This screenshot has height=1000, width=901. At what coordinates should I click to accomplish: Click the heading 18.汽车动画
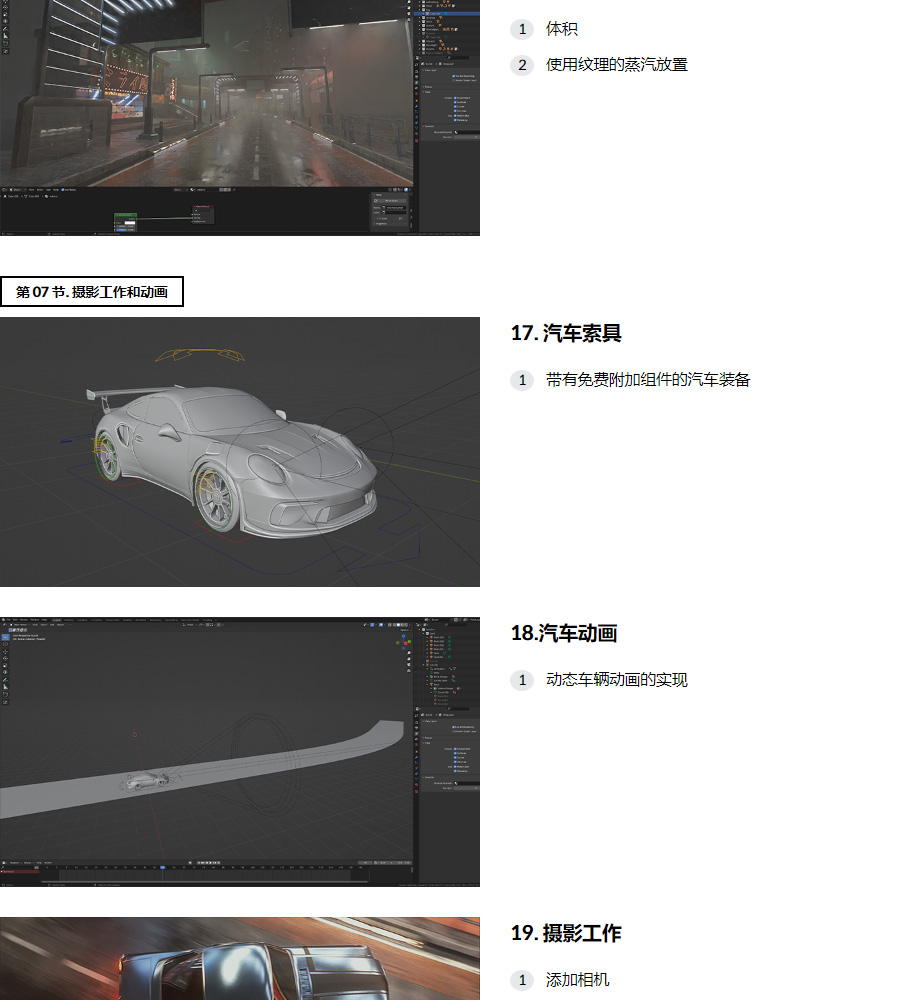pyautogui.click(x=564, y=633)
